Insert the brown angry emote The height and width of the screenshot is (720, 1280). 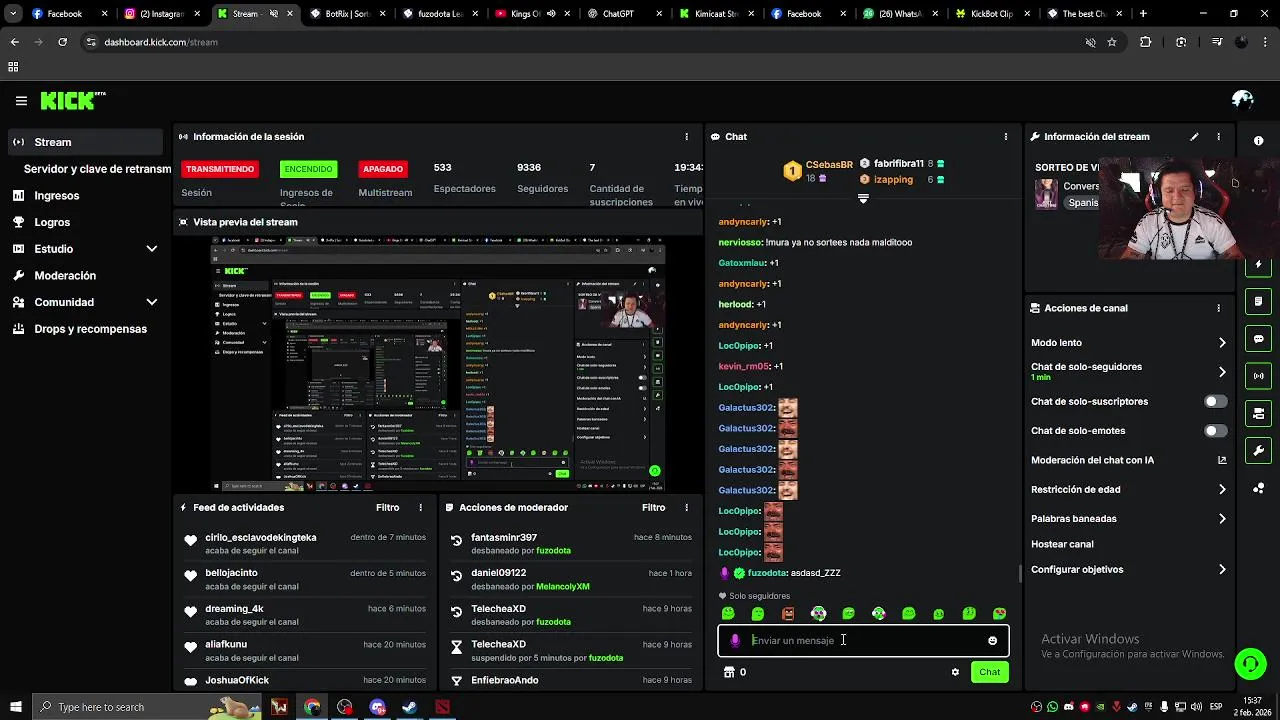click(788, 614)
